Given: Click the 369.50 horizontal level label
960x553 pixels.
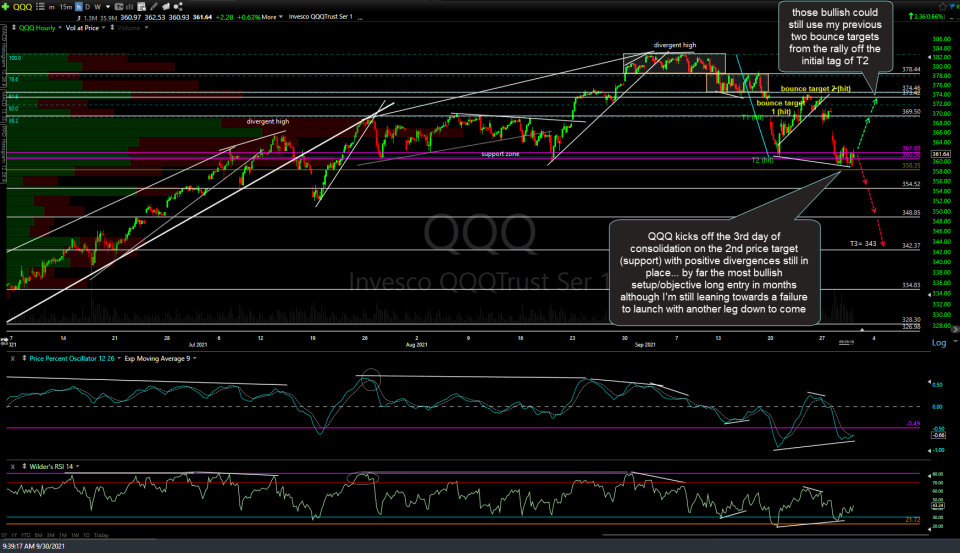Looking at the screenshot, I should pos(911,112).
